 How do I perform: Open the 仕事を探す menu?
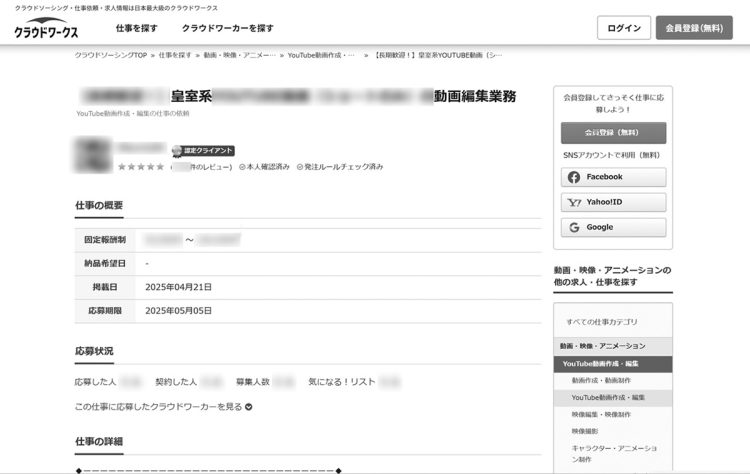tap(136, 28)
